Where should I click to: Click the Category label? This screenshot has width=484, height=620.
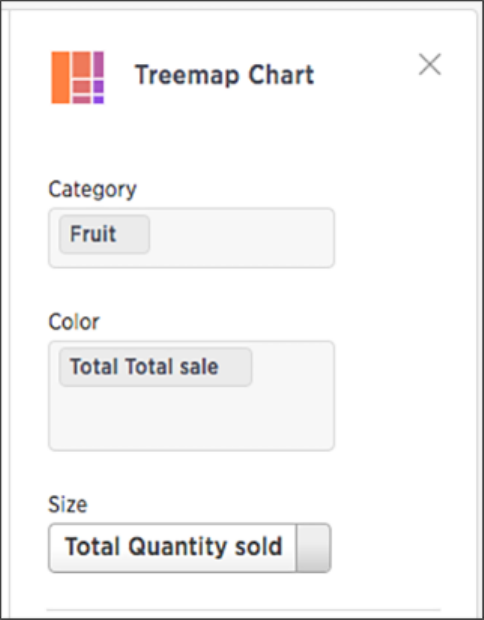93,190
